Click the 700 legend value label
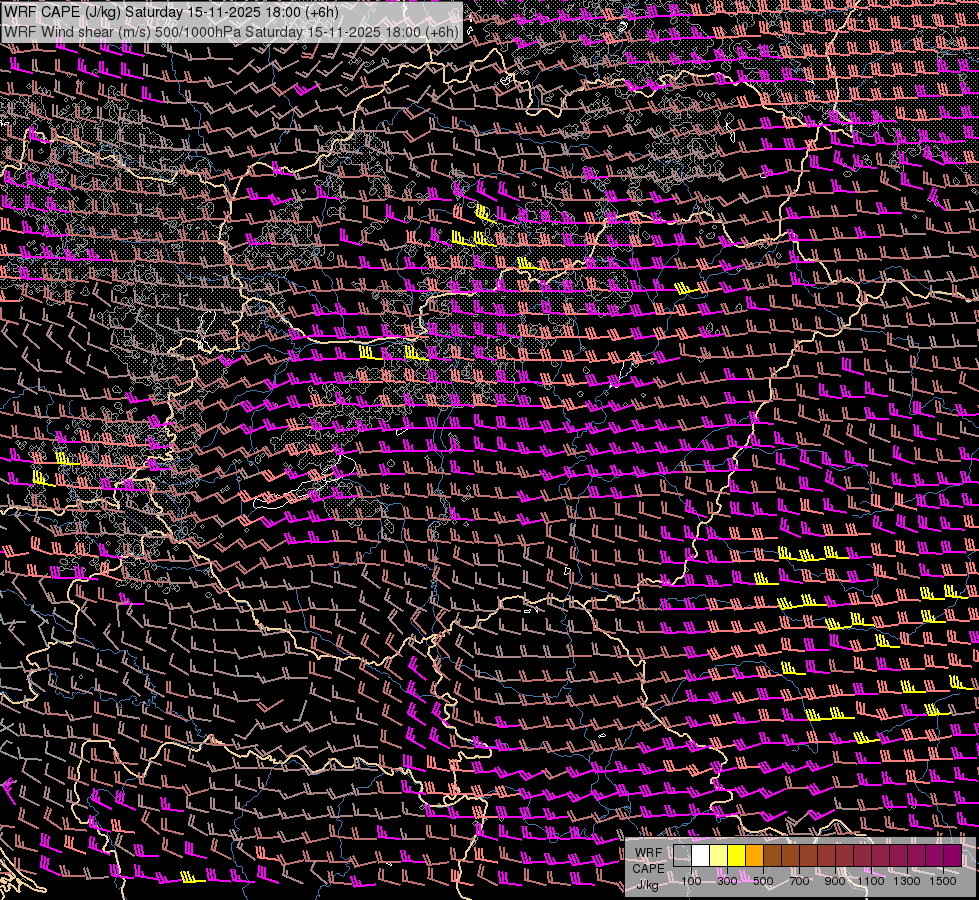The width and height of the screenshot is (979, 900). pyautogui.click(x=799, y=881)
